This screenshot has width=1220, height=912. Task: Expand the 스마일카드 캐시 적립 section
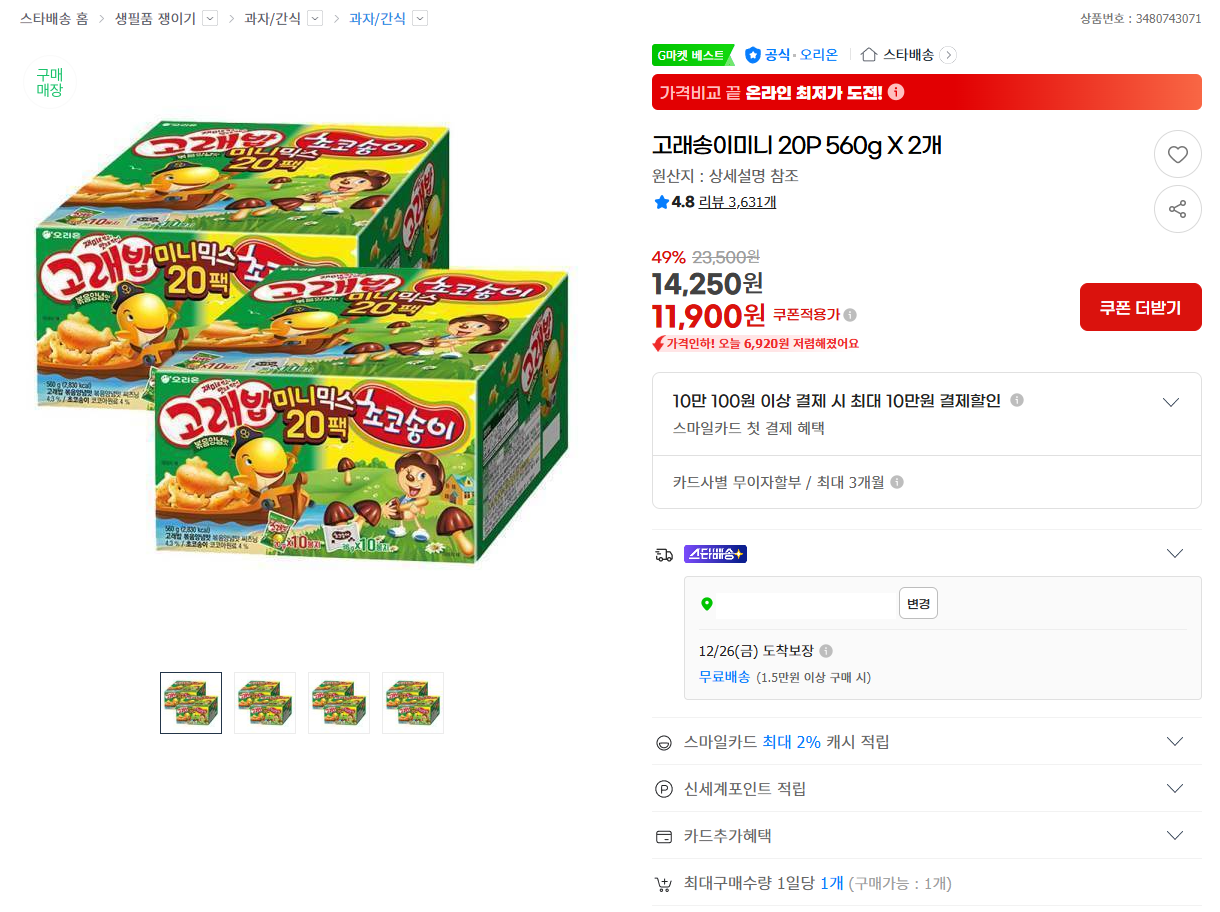click(1171, 741)
